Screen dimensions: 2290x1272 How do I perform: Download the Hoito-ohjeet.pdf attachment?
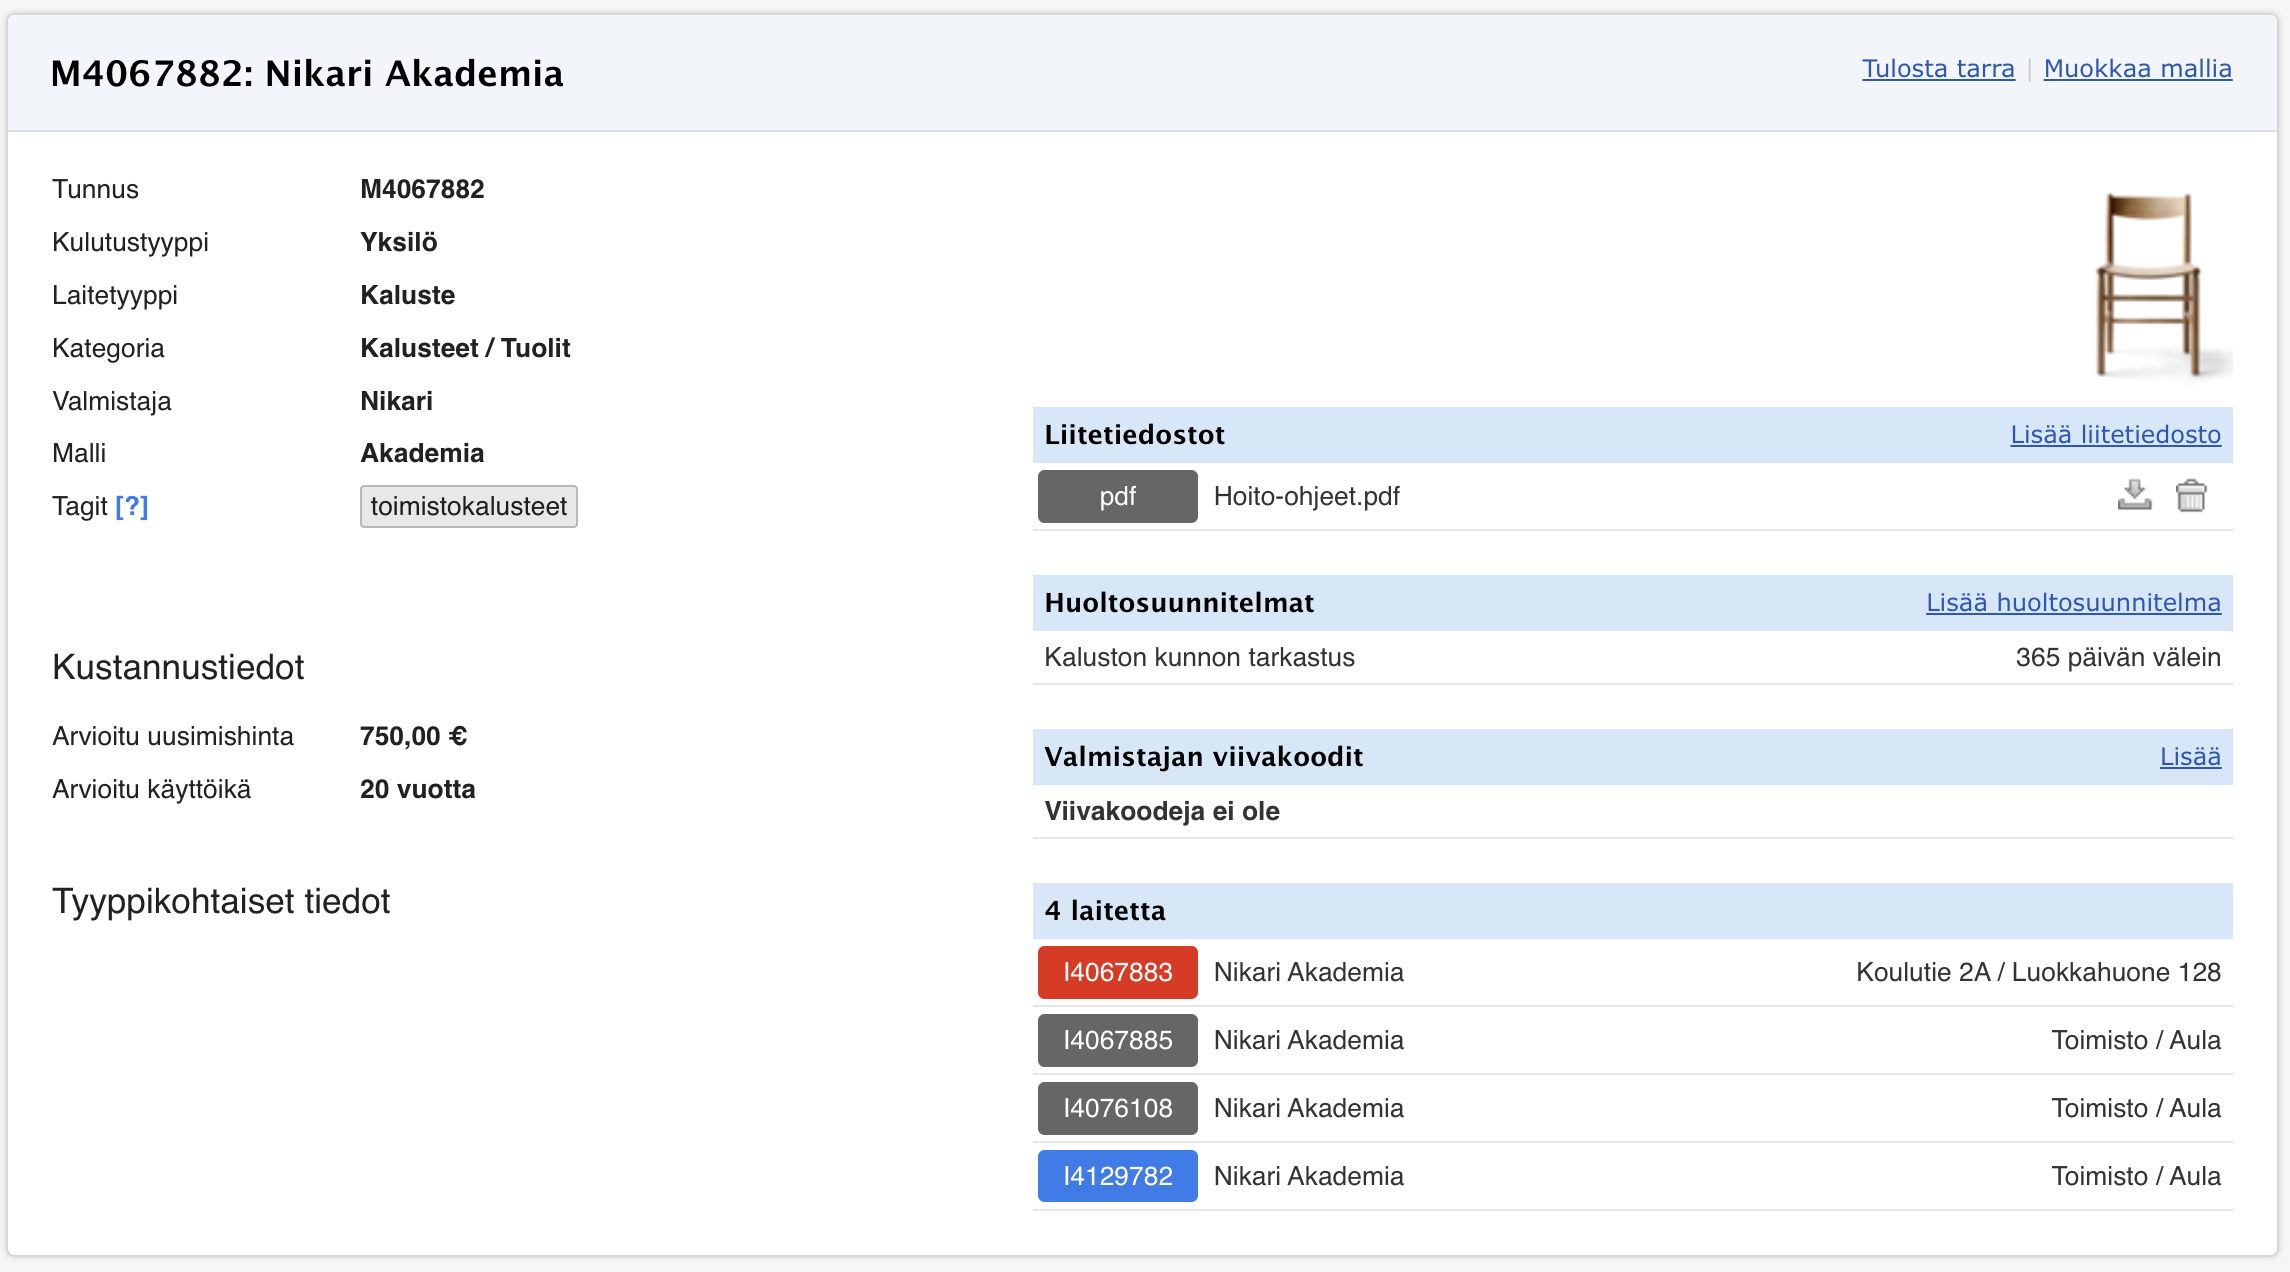2134,495
